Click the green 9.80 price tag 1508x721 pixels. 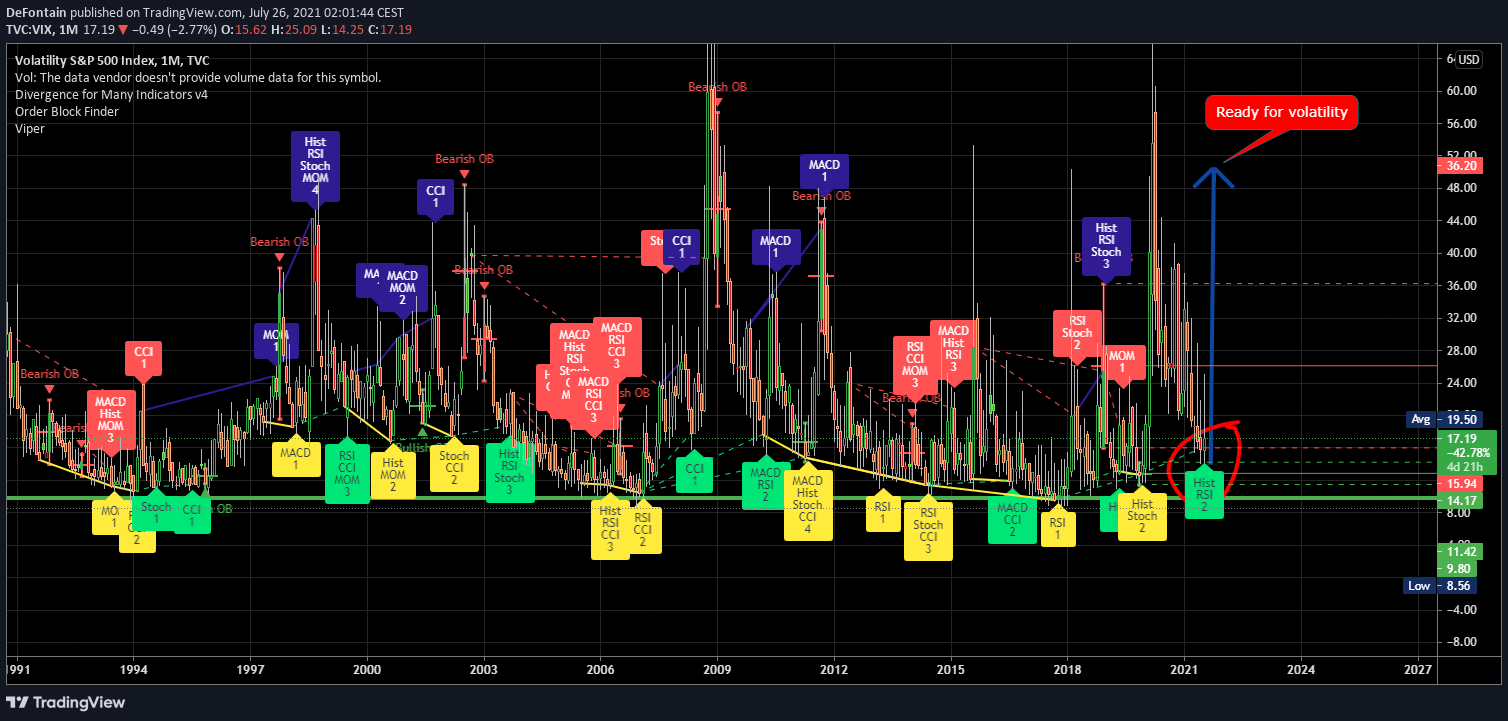click(x=1458, y=568)
